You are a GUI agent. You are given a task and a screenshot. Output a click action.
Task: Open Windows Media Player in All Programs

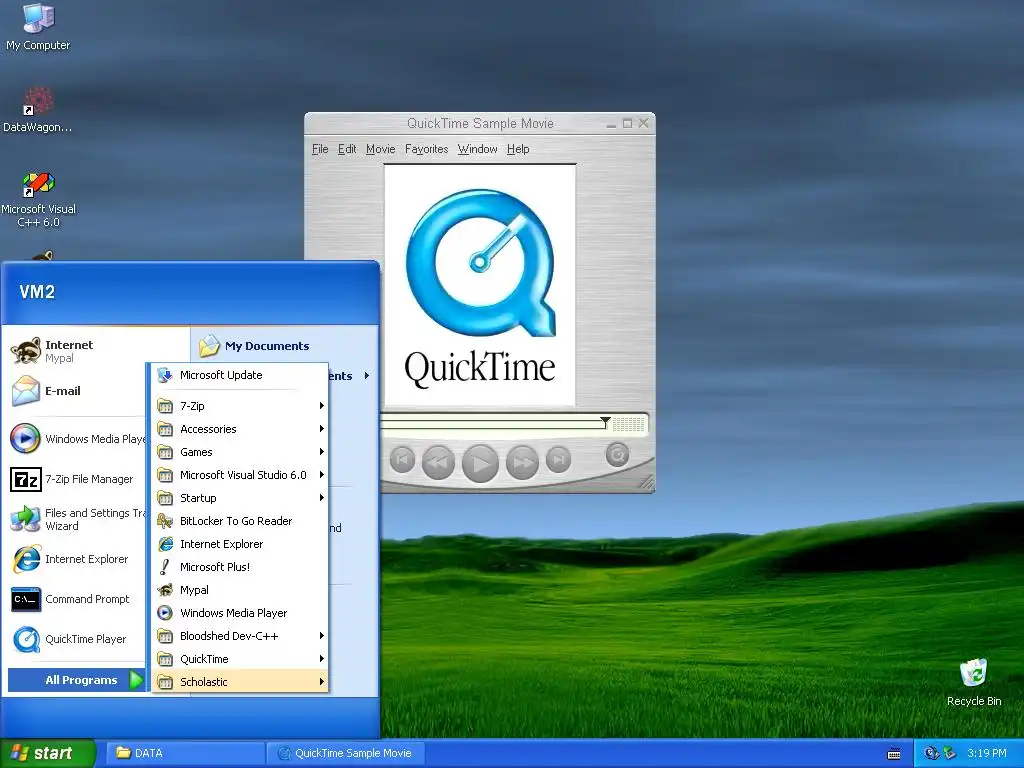click(x=240, y=613)
